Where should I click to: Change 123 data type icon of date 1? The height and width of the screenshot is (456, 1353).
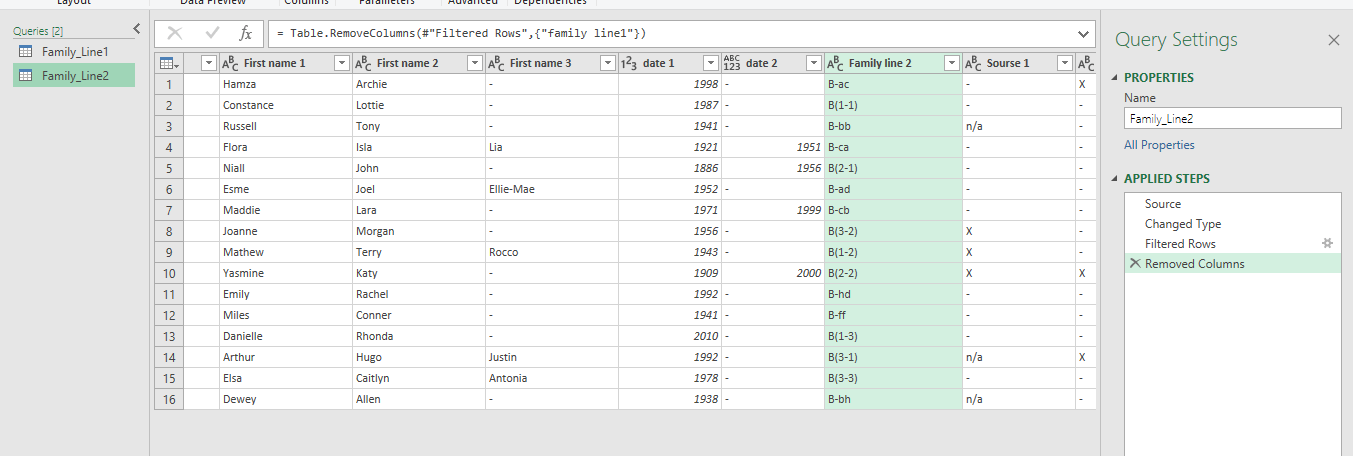coord(630,63)
